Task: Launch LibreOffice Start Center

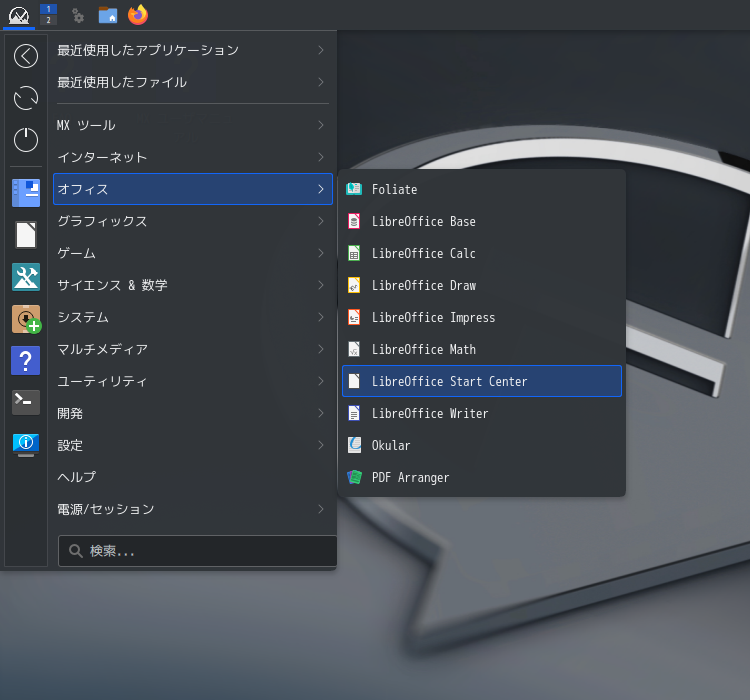Action: click(x=482, y=381)
